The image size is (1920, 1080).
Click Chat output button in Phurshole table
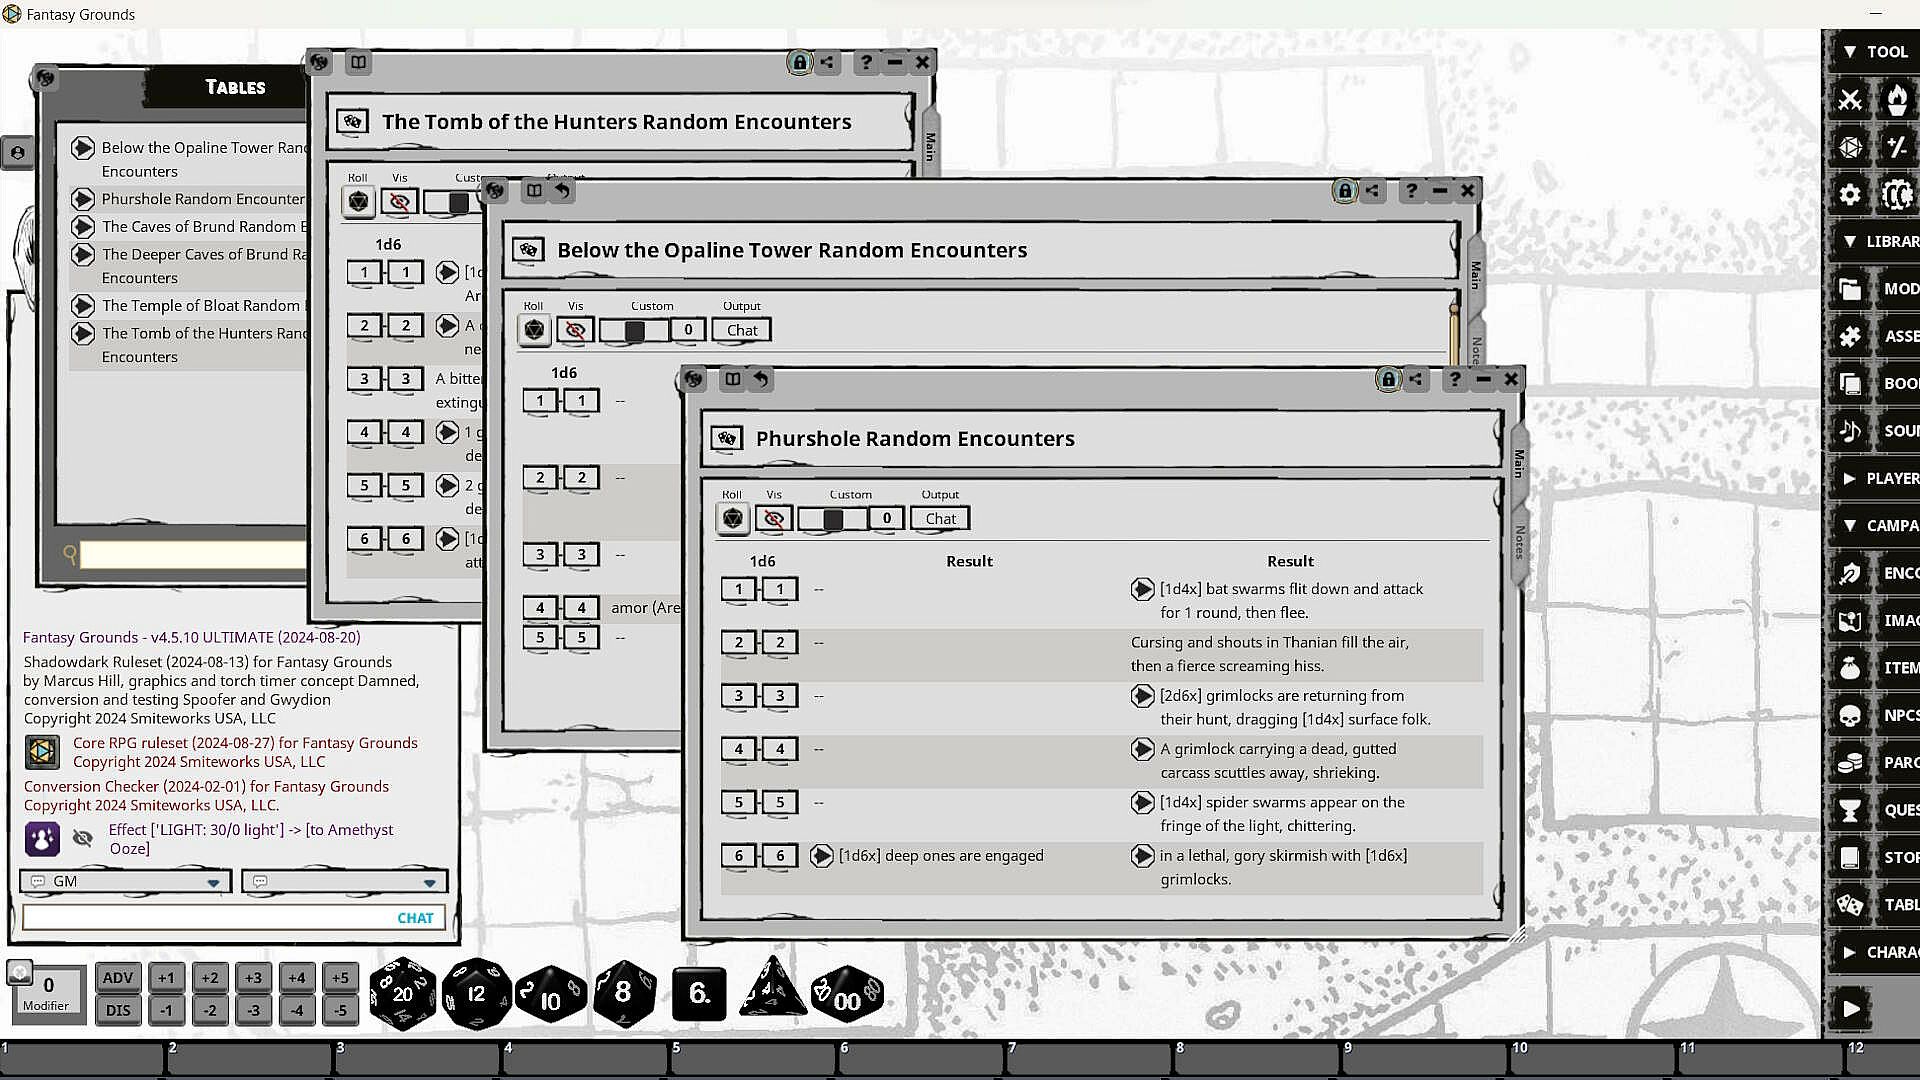(x=940, y=518)
